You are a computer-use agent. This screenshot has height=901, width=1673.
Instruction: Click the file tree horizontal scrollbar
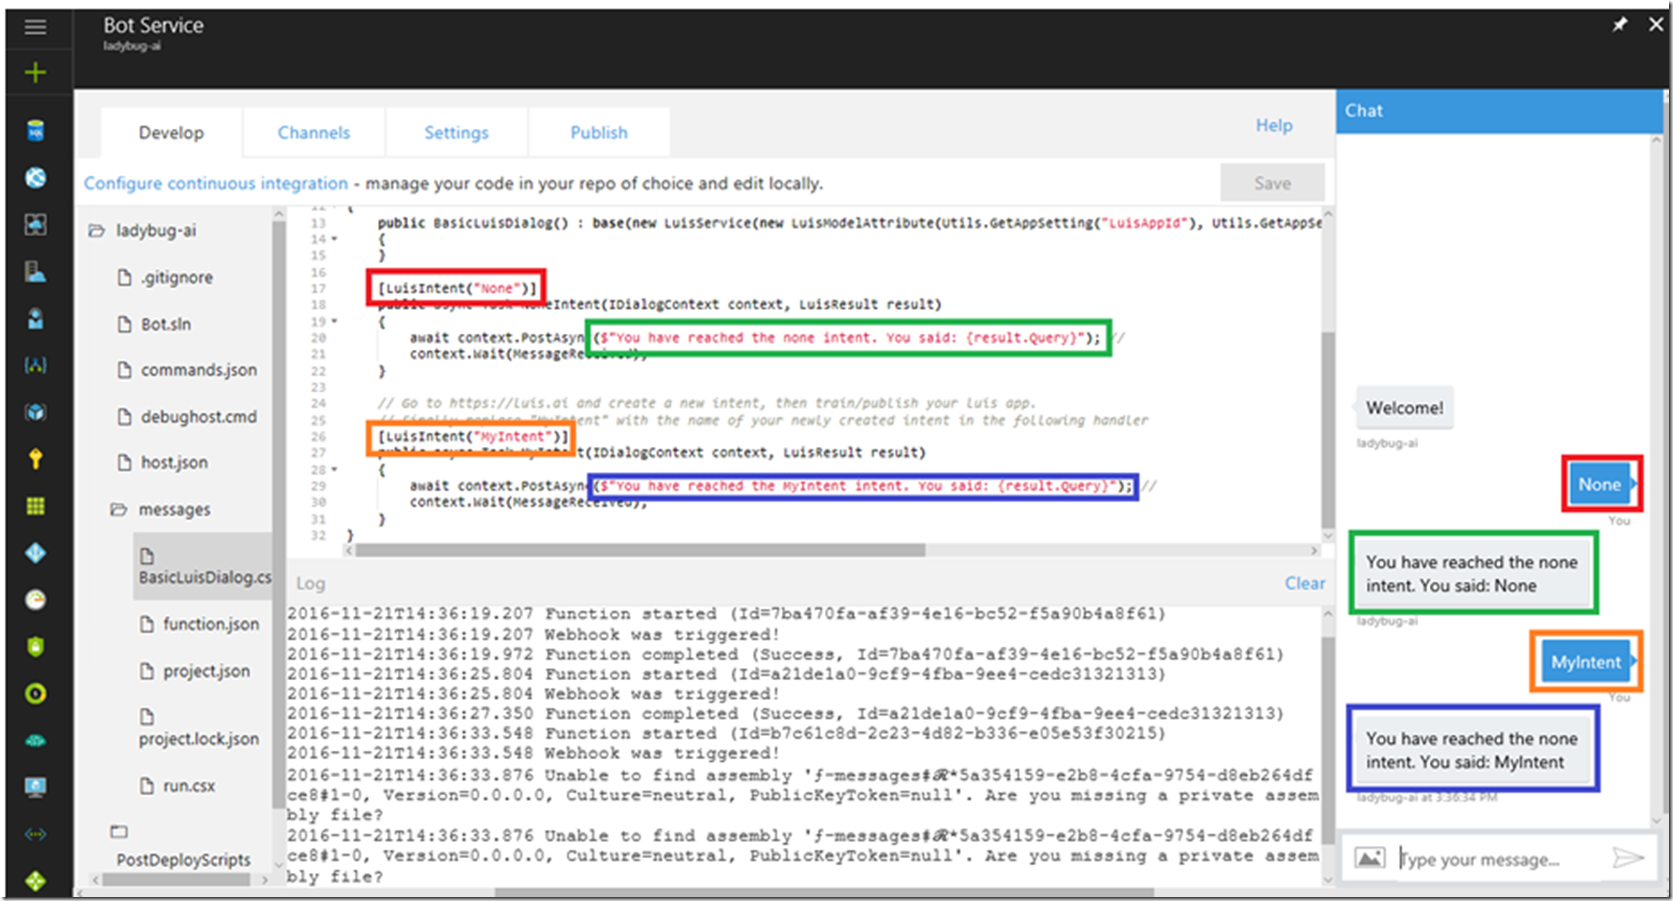(178, 880)
